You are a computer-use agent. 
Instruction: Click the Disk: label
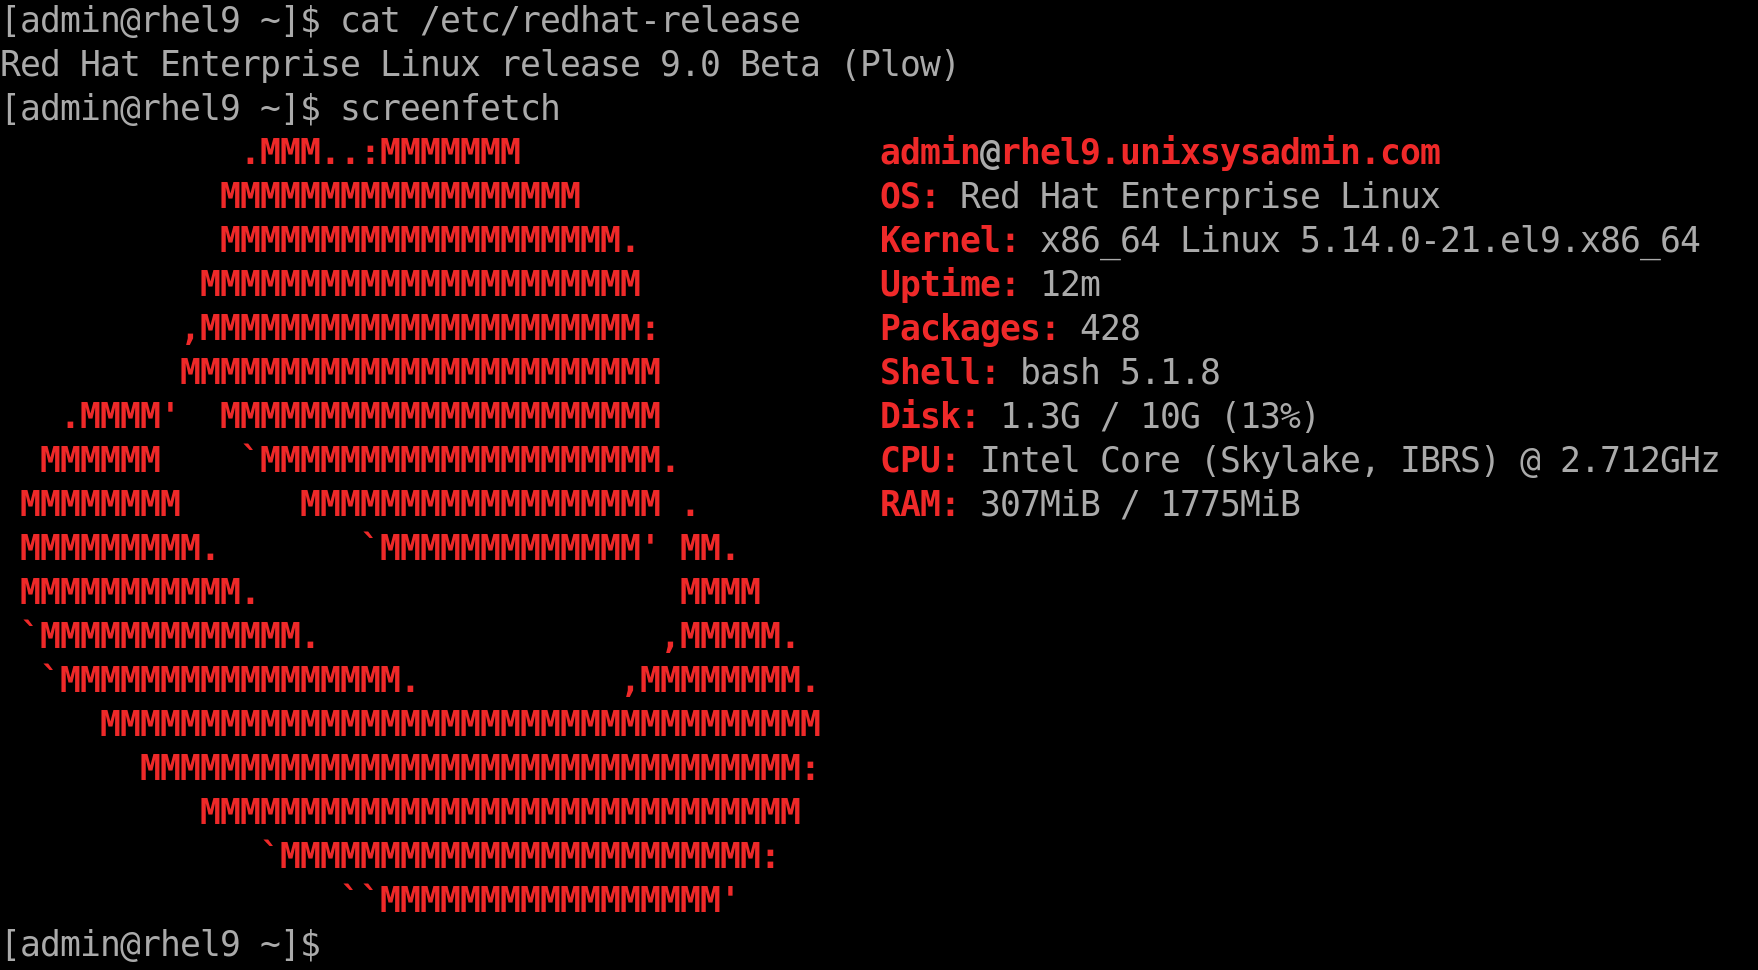(x=929, y=416)
